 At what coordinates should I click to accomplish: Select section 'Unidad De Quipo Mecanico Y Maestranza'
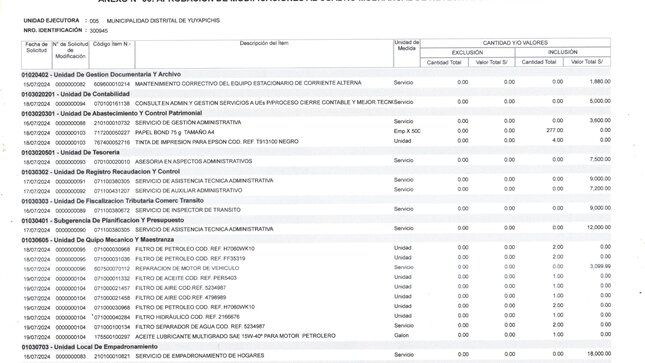coord(98,240)
